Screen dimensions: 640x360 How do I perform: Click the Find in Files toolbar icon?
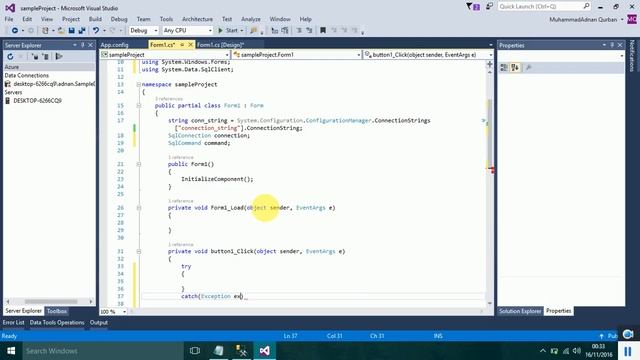pos(253,31)
